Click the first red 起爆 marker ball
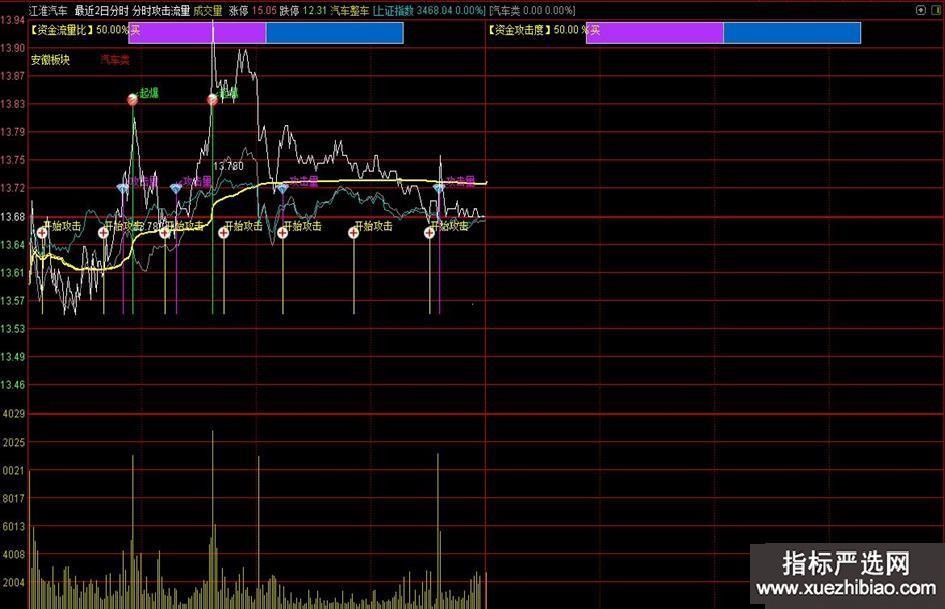The height and width of the screenshot is (609, 945). coord(132,99)
